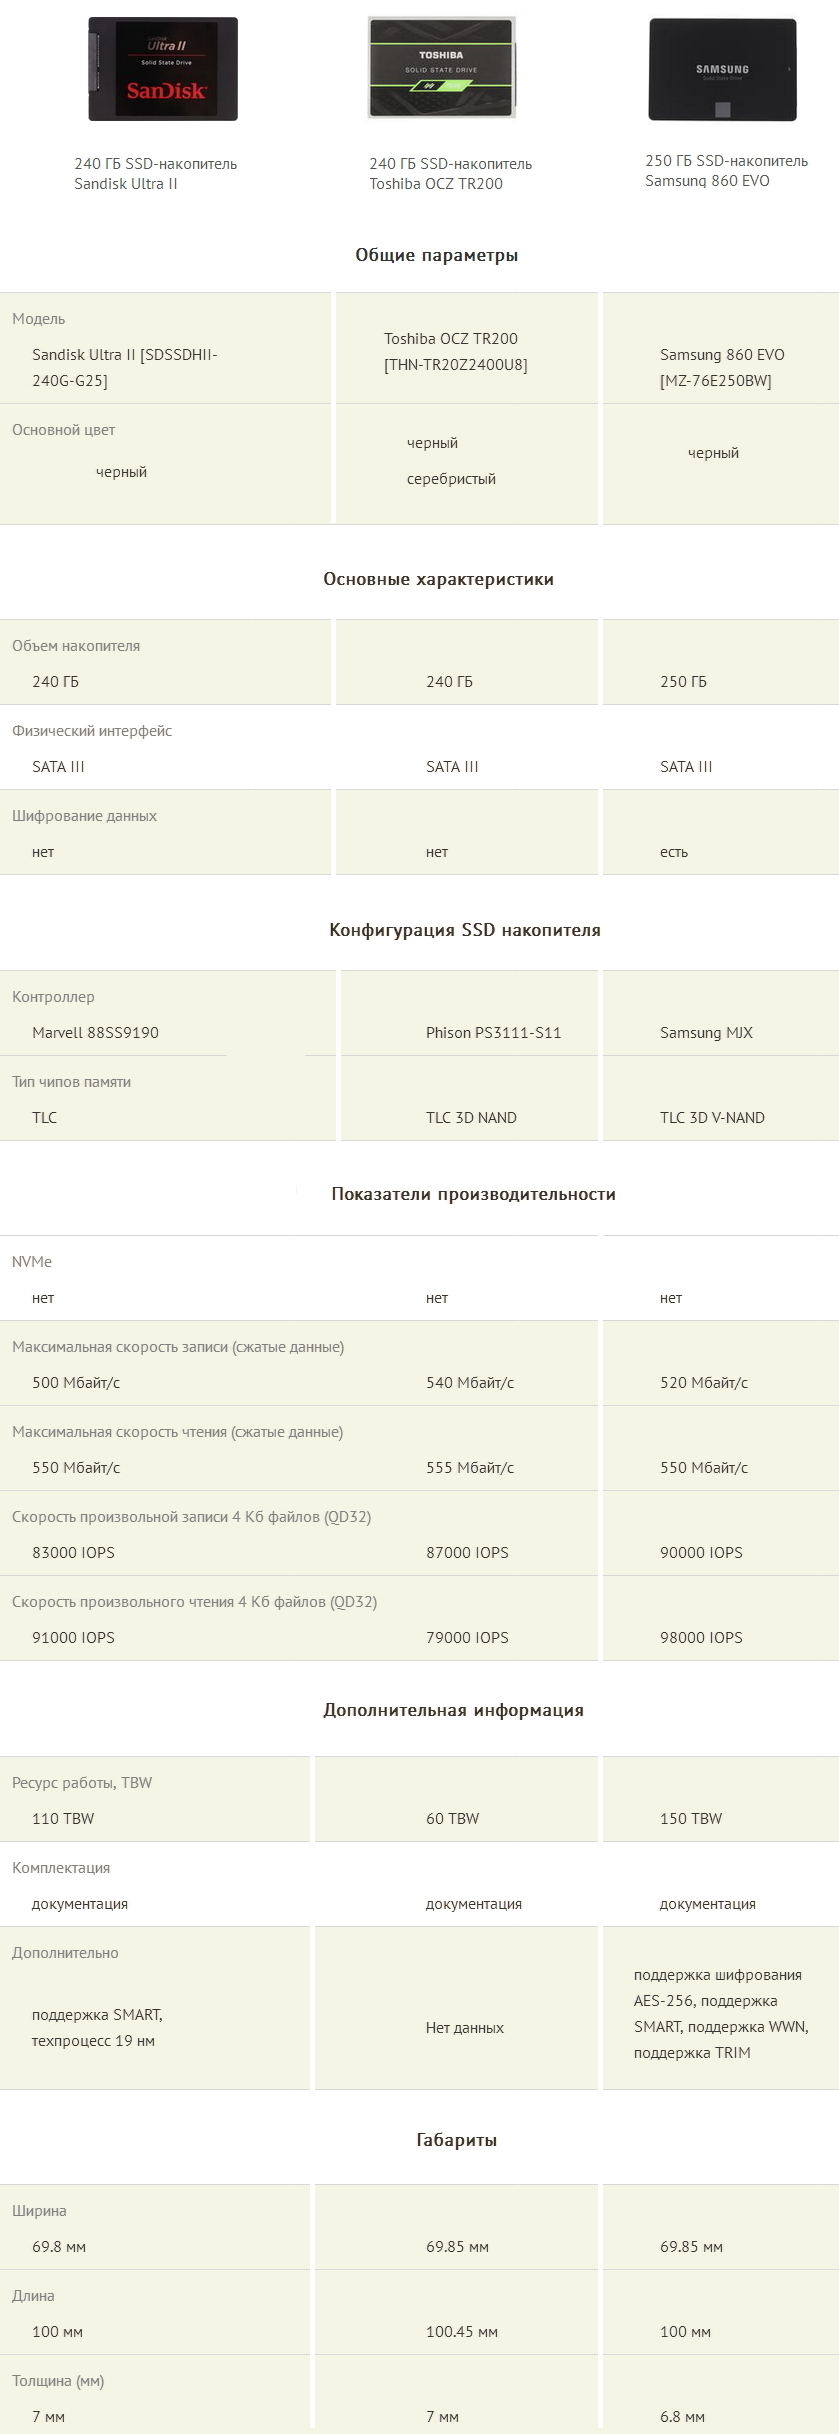Click the Дополнительная информация section heading
This screenshot has height=2434, width=839.
(453, 1710)
